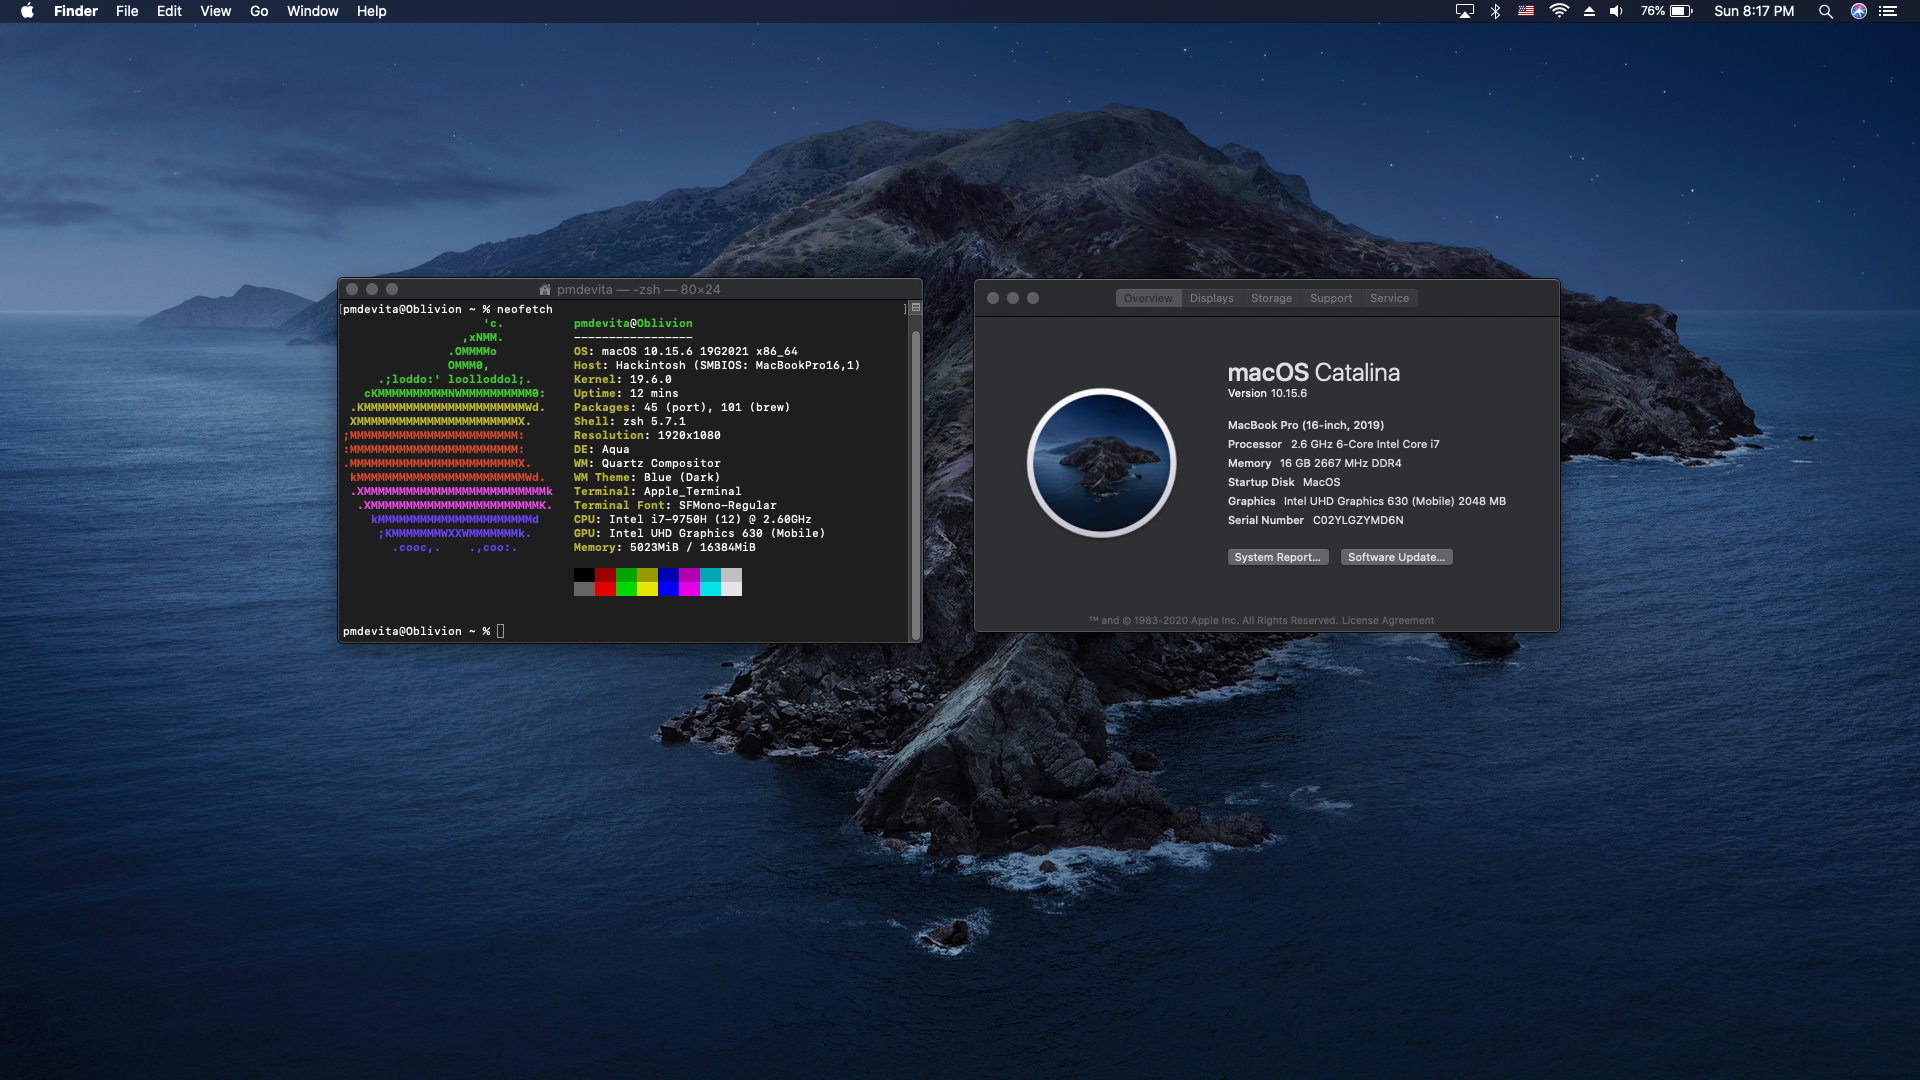Screen dimensions: 1920x1080
Task: Click 'MacBook Pro (16-inch, 2019)' text
Action: tap(1306, 425)
